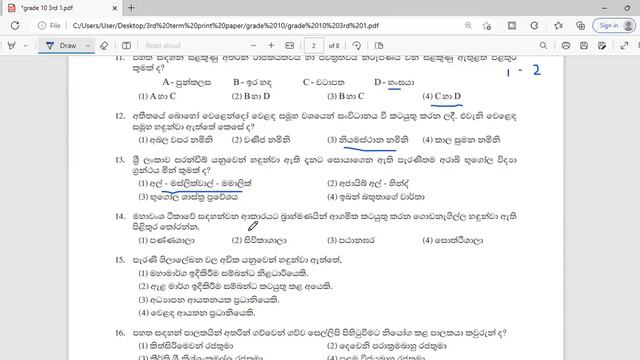The image size is (640, 360).
Task: Click the zoom magnifier icon in address bar
Action: (468, 25)
